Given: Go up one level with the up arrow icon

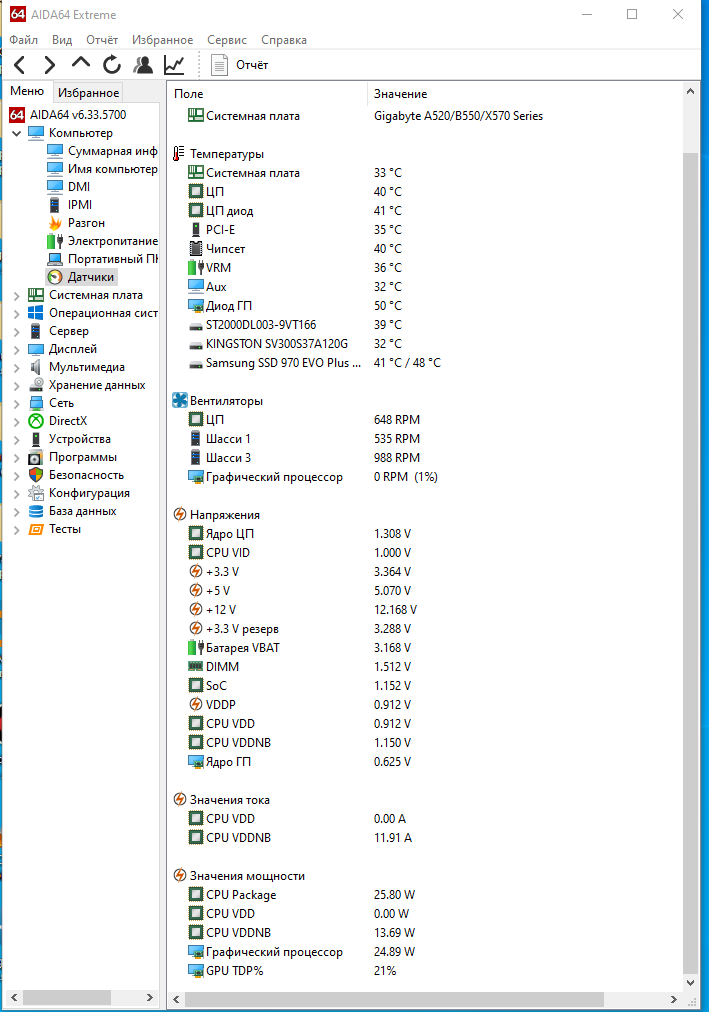Looking at the screenshot, I should pos(81,63).
